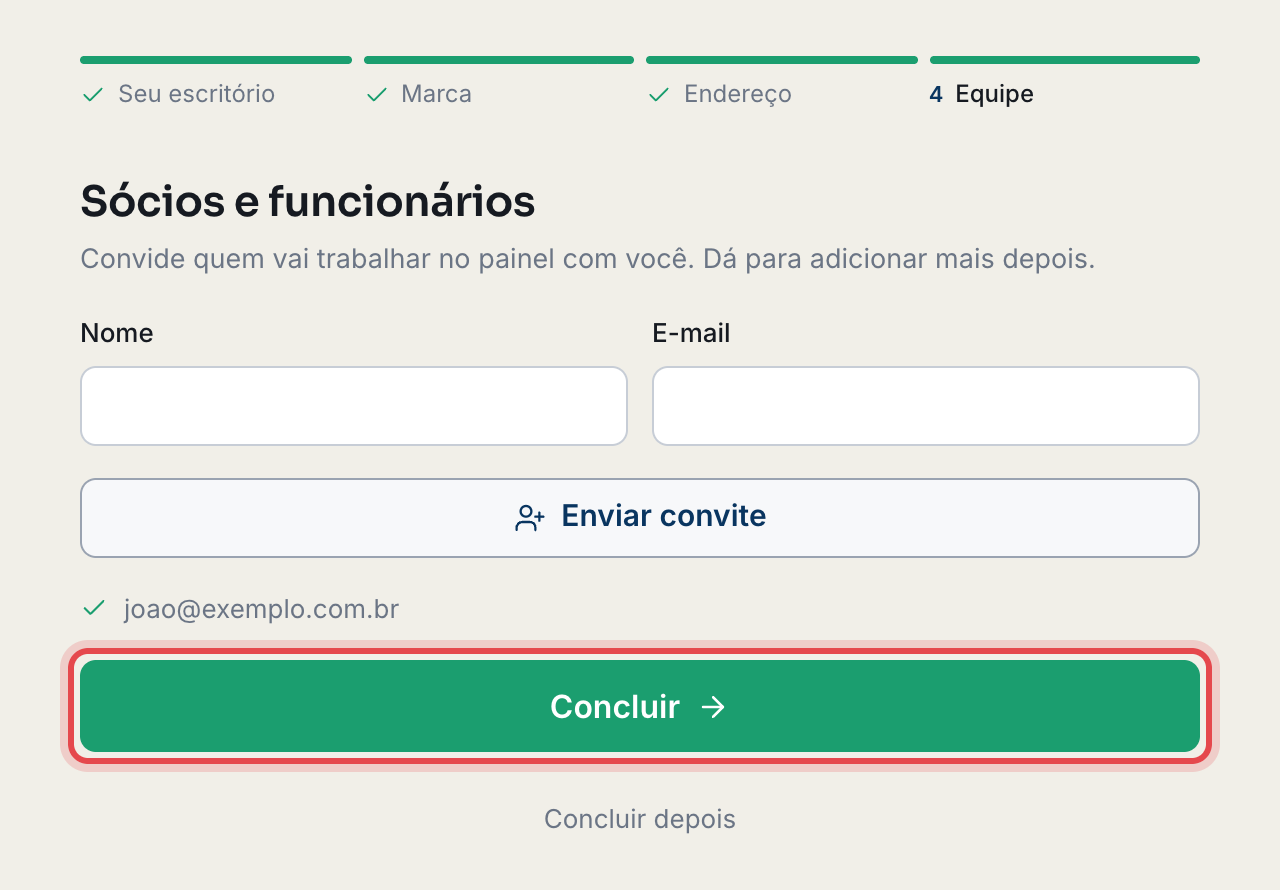Screen dimensions: 1280x890
Task: Click the arrow icon on Concluir button
Action: [x=713, y=707]
